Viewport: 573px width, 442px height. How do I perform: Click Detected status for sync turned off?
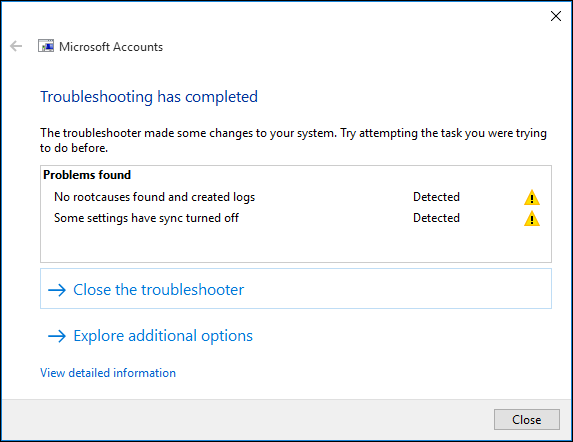436,218
